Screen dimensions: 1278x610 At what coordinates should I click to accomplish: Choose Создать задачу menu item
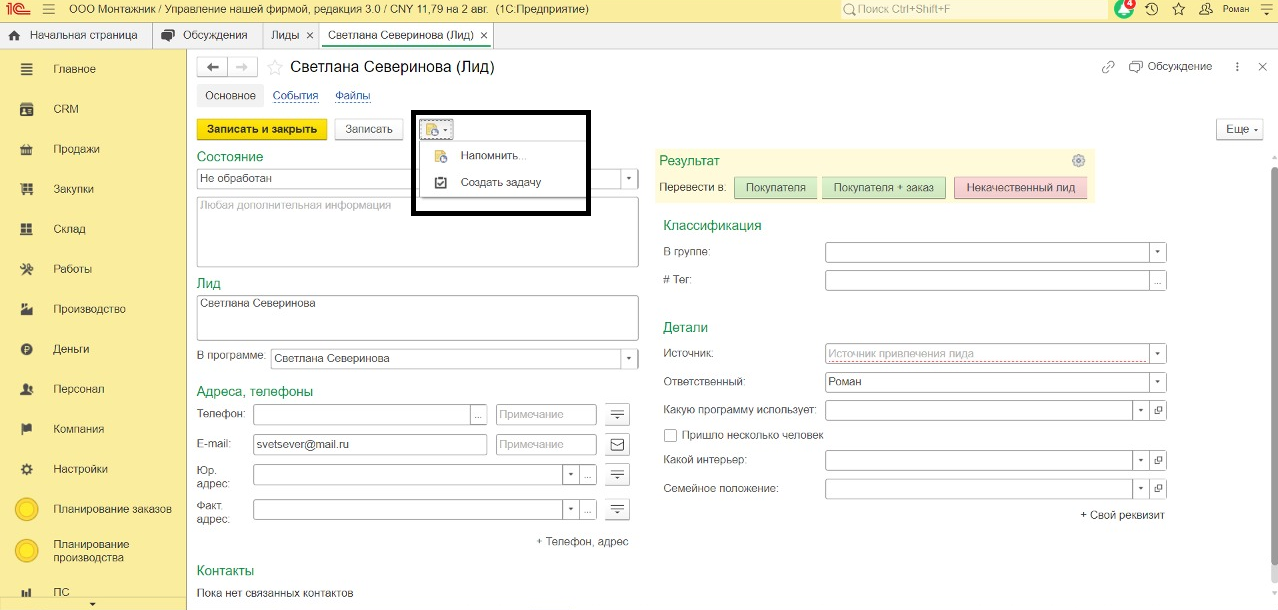point(503,183)
